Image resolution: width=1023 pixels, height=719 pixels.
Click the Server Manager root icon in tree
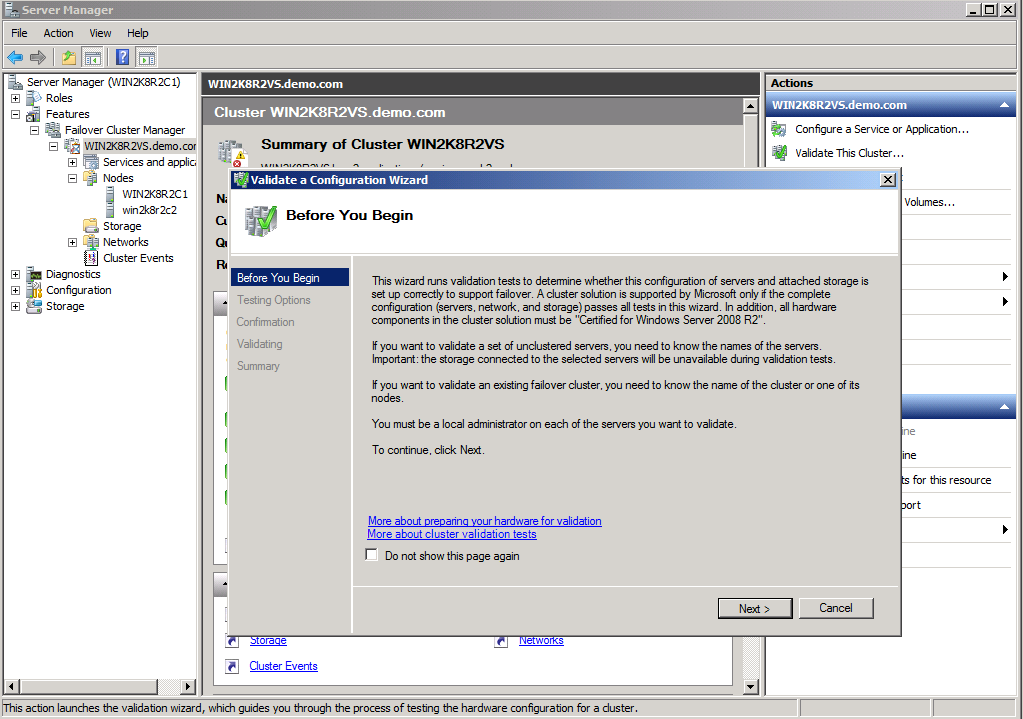[x=15, y=82]
